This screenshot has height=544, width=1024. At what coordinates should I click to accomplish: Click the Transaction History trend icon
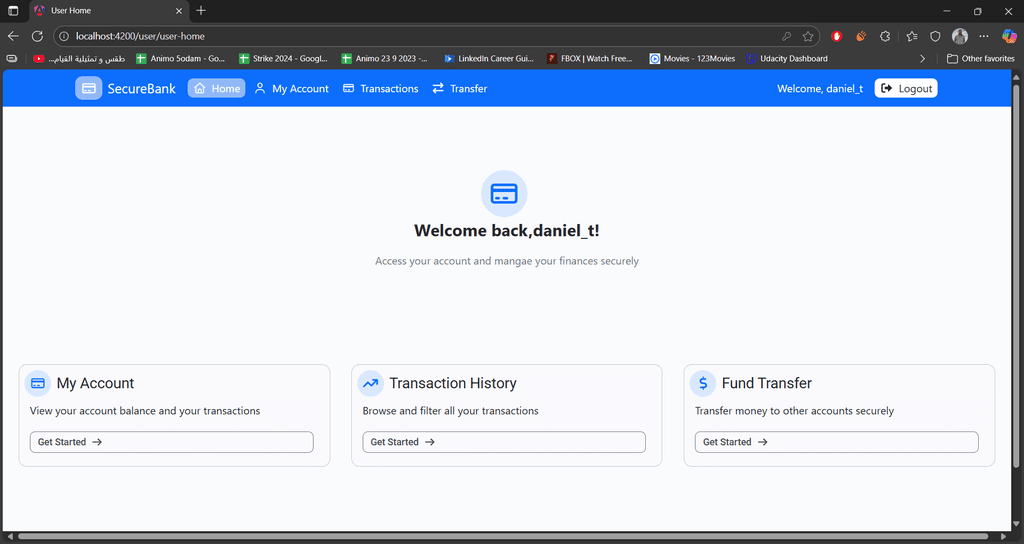[370, 383]
